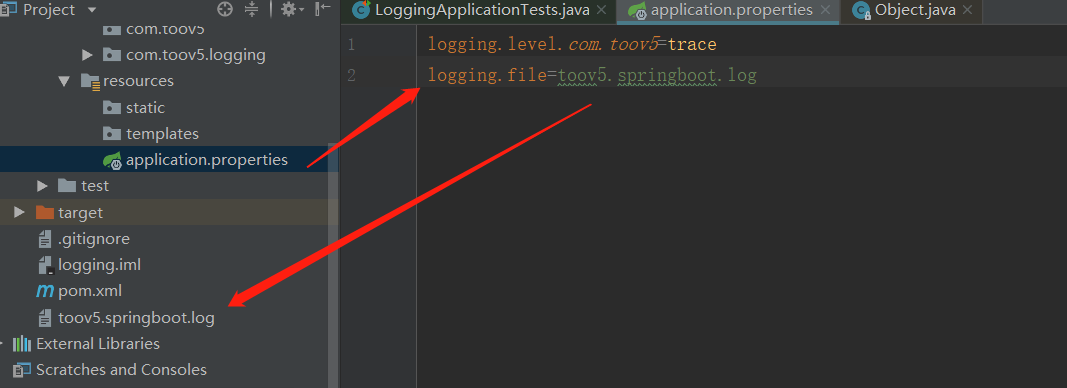This screenshot has height=388, width=1067.
Task: Click the toov5.springboot.log file icon
Action: (45, 318)
